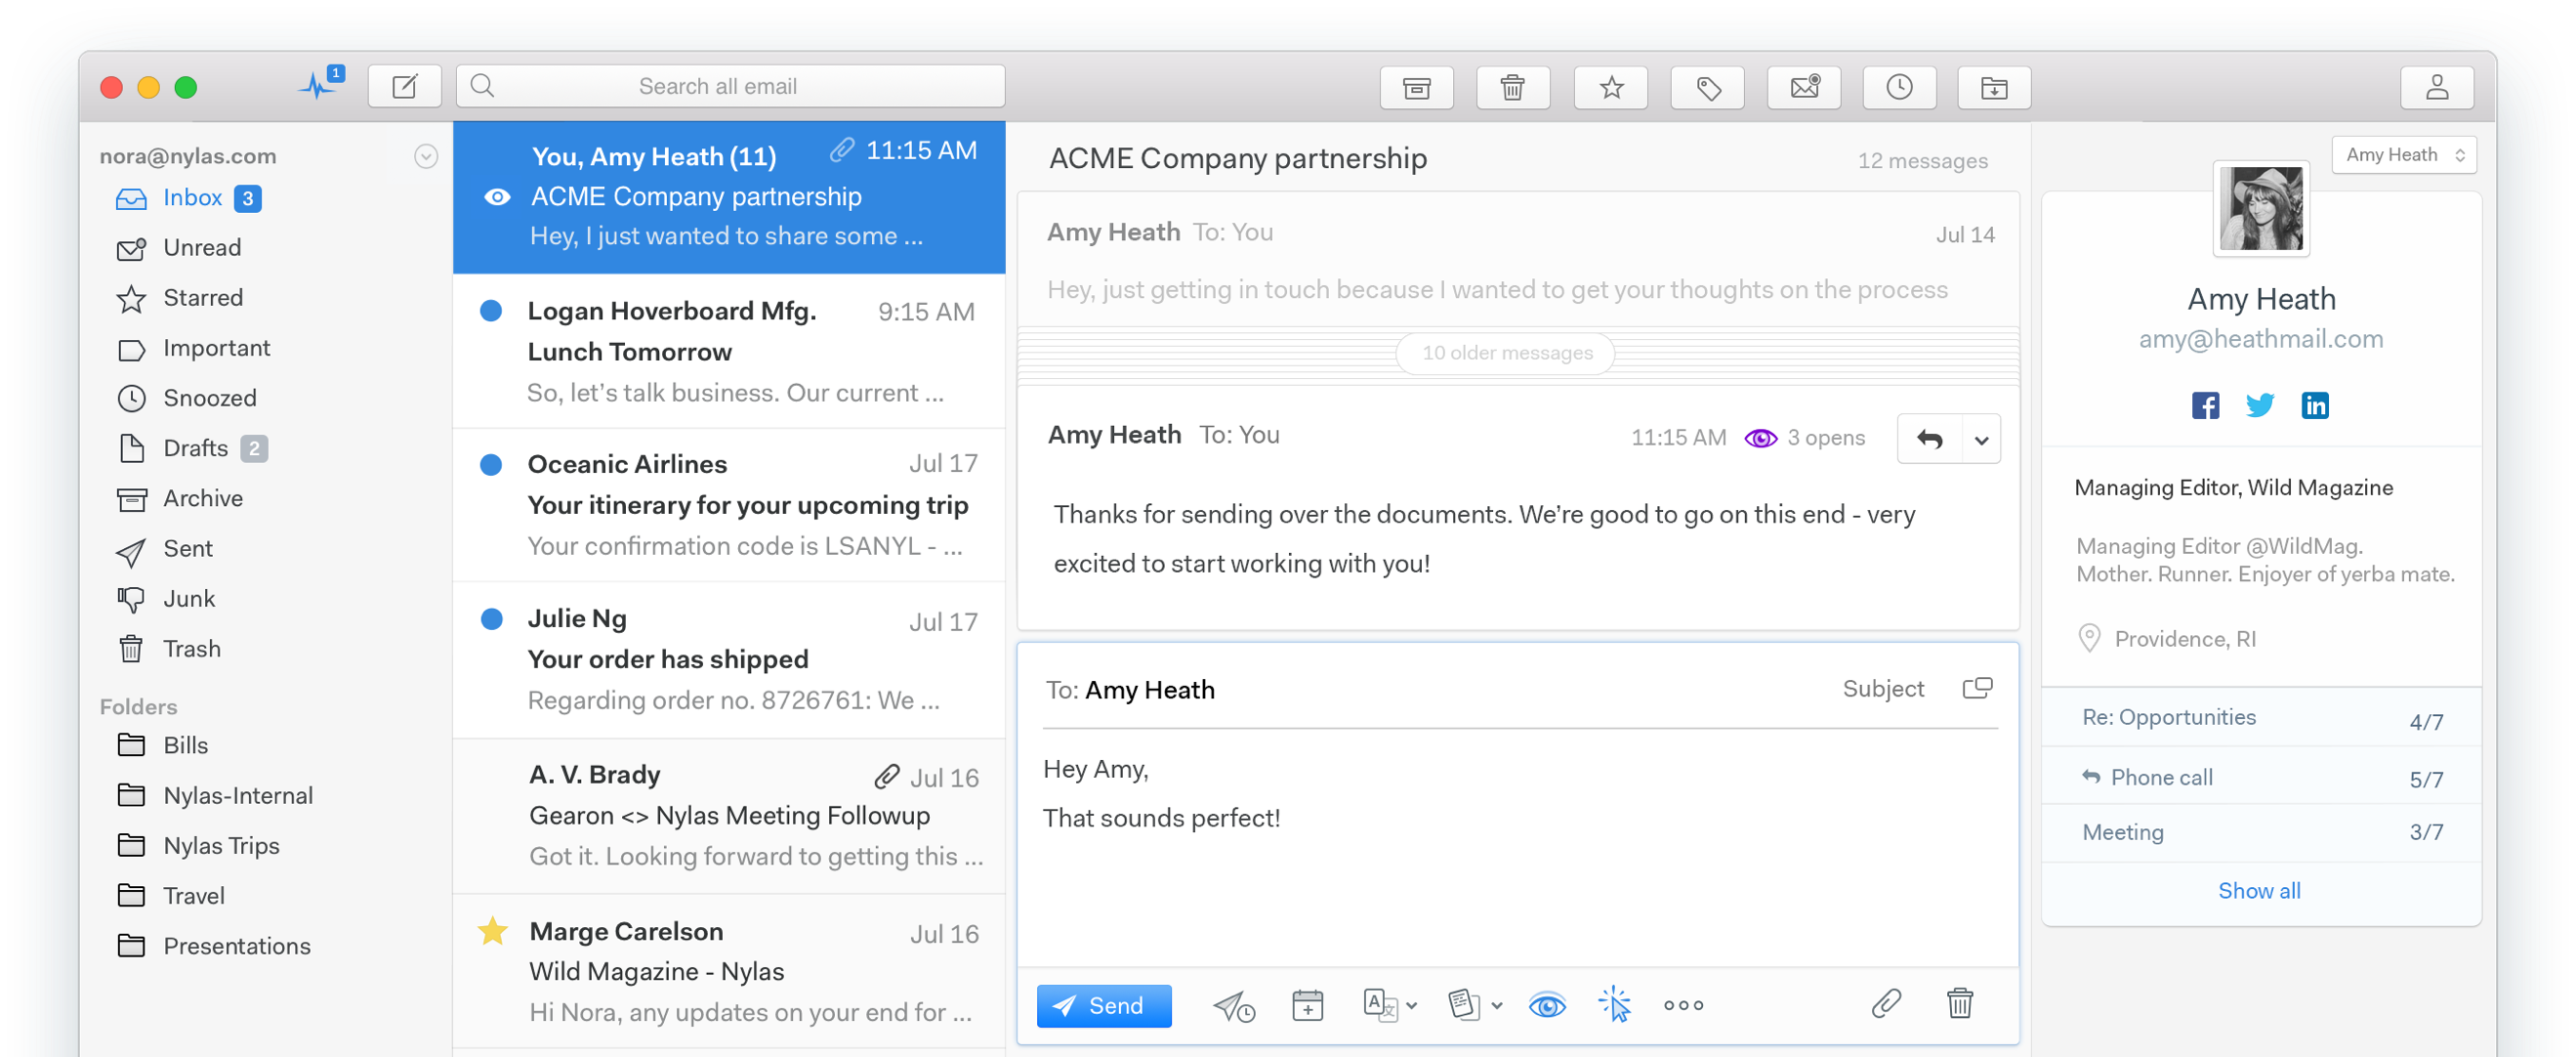This screenshot has width=2576, height=1057.
Task: Toggle link tracking cursor icon in composer
Action: [x=1614, y=1005]
